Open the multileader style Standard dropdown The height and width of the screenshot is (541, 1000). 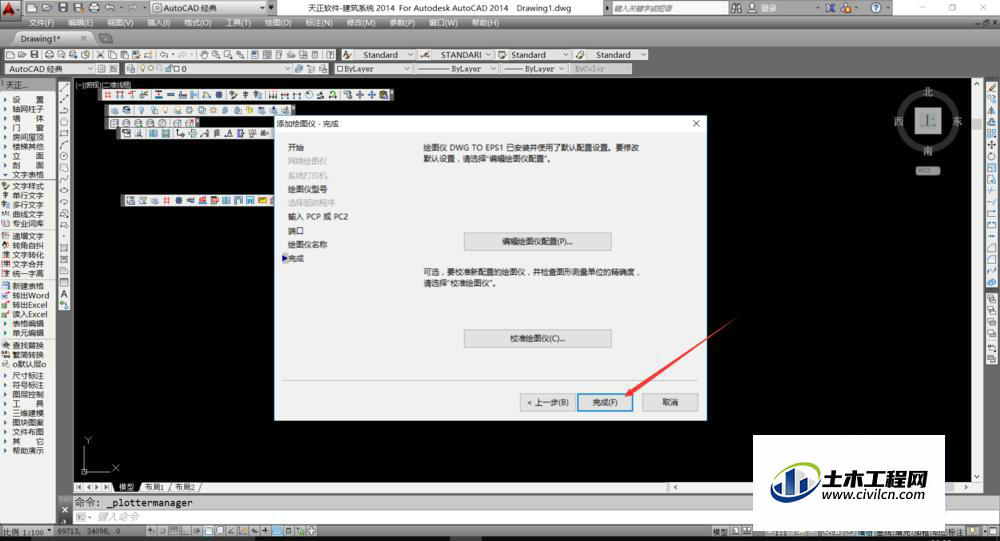coord(643,55)
